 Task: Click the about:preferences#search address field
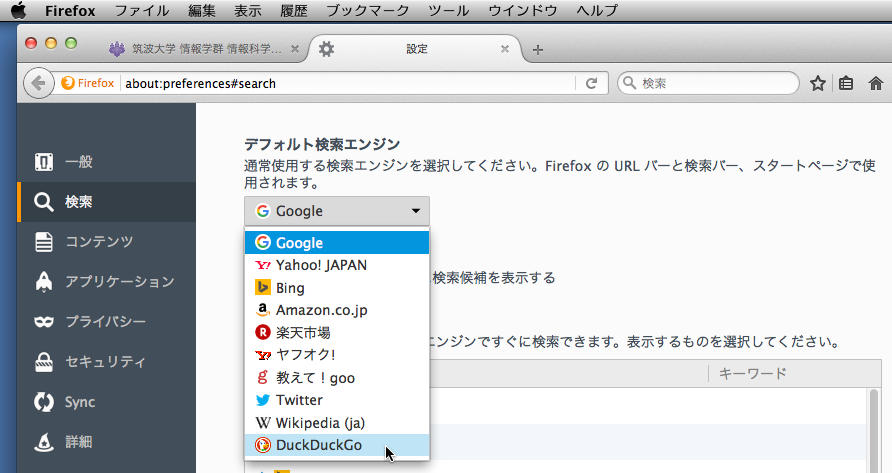click(348, 83)
